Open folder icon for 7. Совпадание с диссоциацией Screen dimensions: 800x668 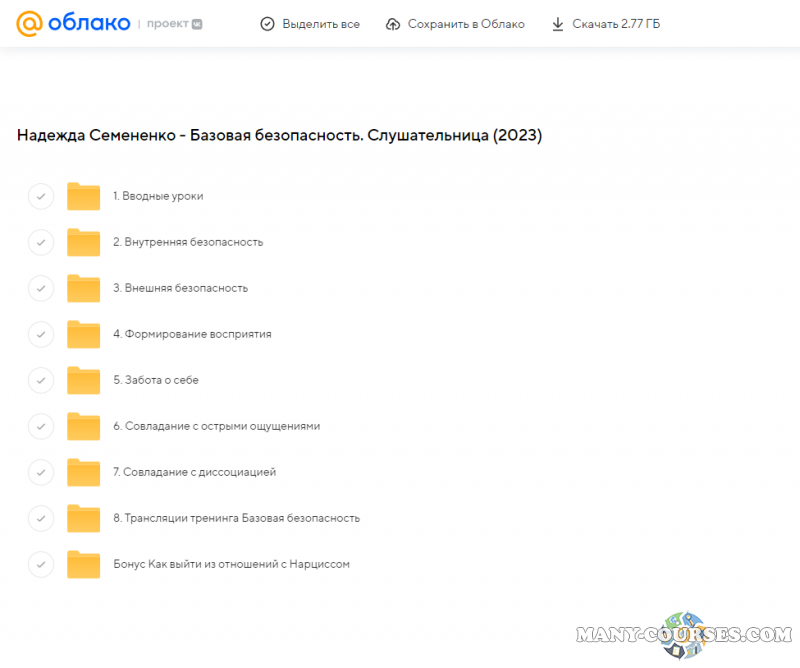pyautogui.click(x=84, y=472)
